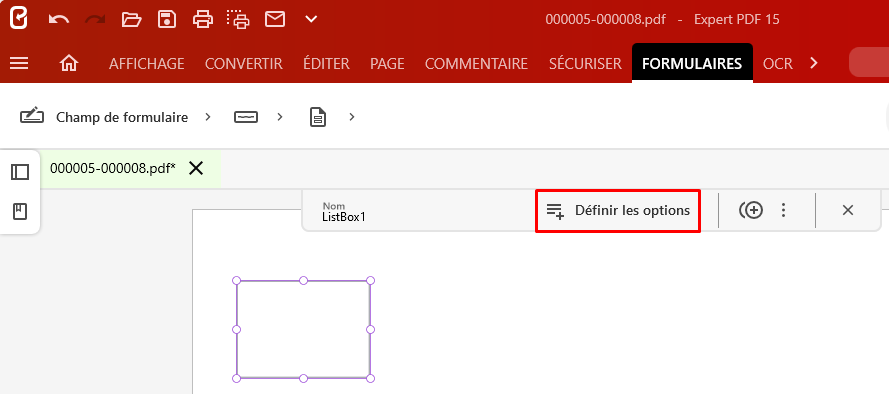Switch to the AFFICHAGE tab
Screen dimensions: 889x394
146,63
